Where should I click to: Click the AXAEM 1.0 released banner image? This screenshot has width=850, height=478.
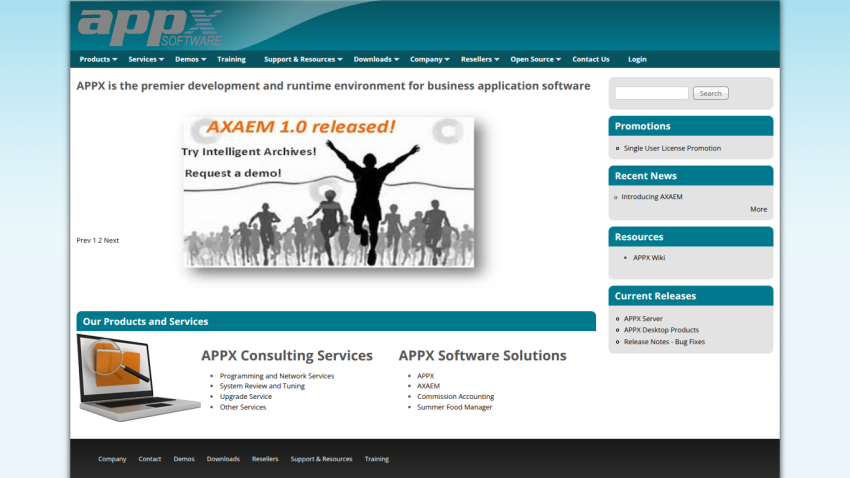[329, 192]
